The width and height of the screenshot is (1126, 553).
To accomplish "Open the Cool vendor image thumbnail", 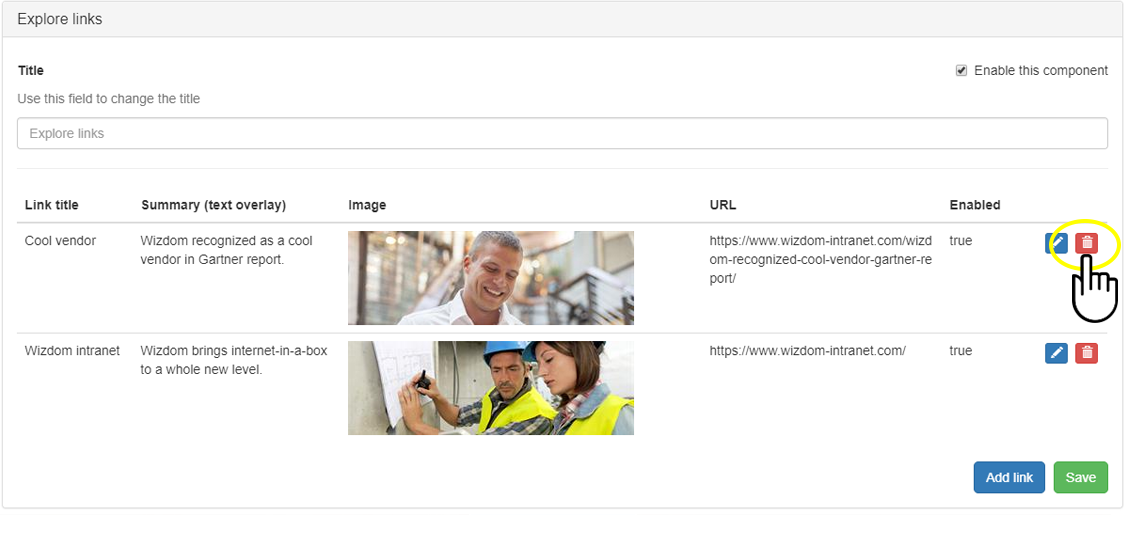I will 490,278.
